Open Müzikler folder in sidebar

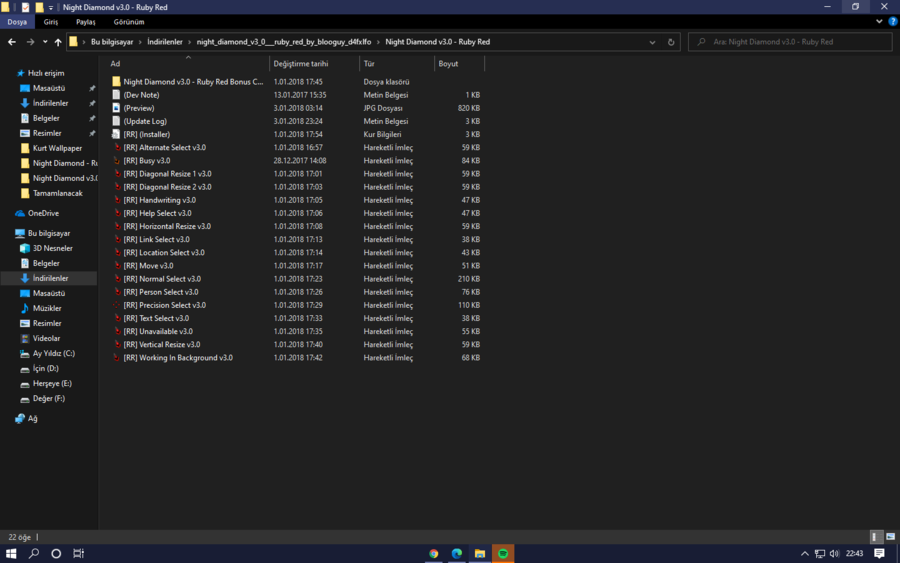[x=47, y=308]
